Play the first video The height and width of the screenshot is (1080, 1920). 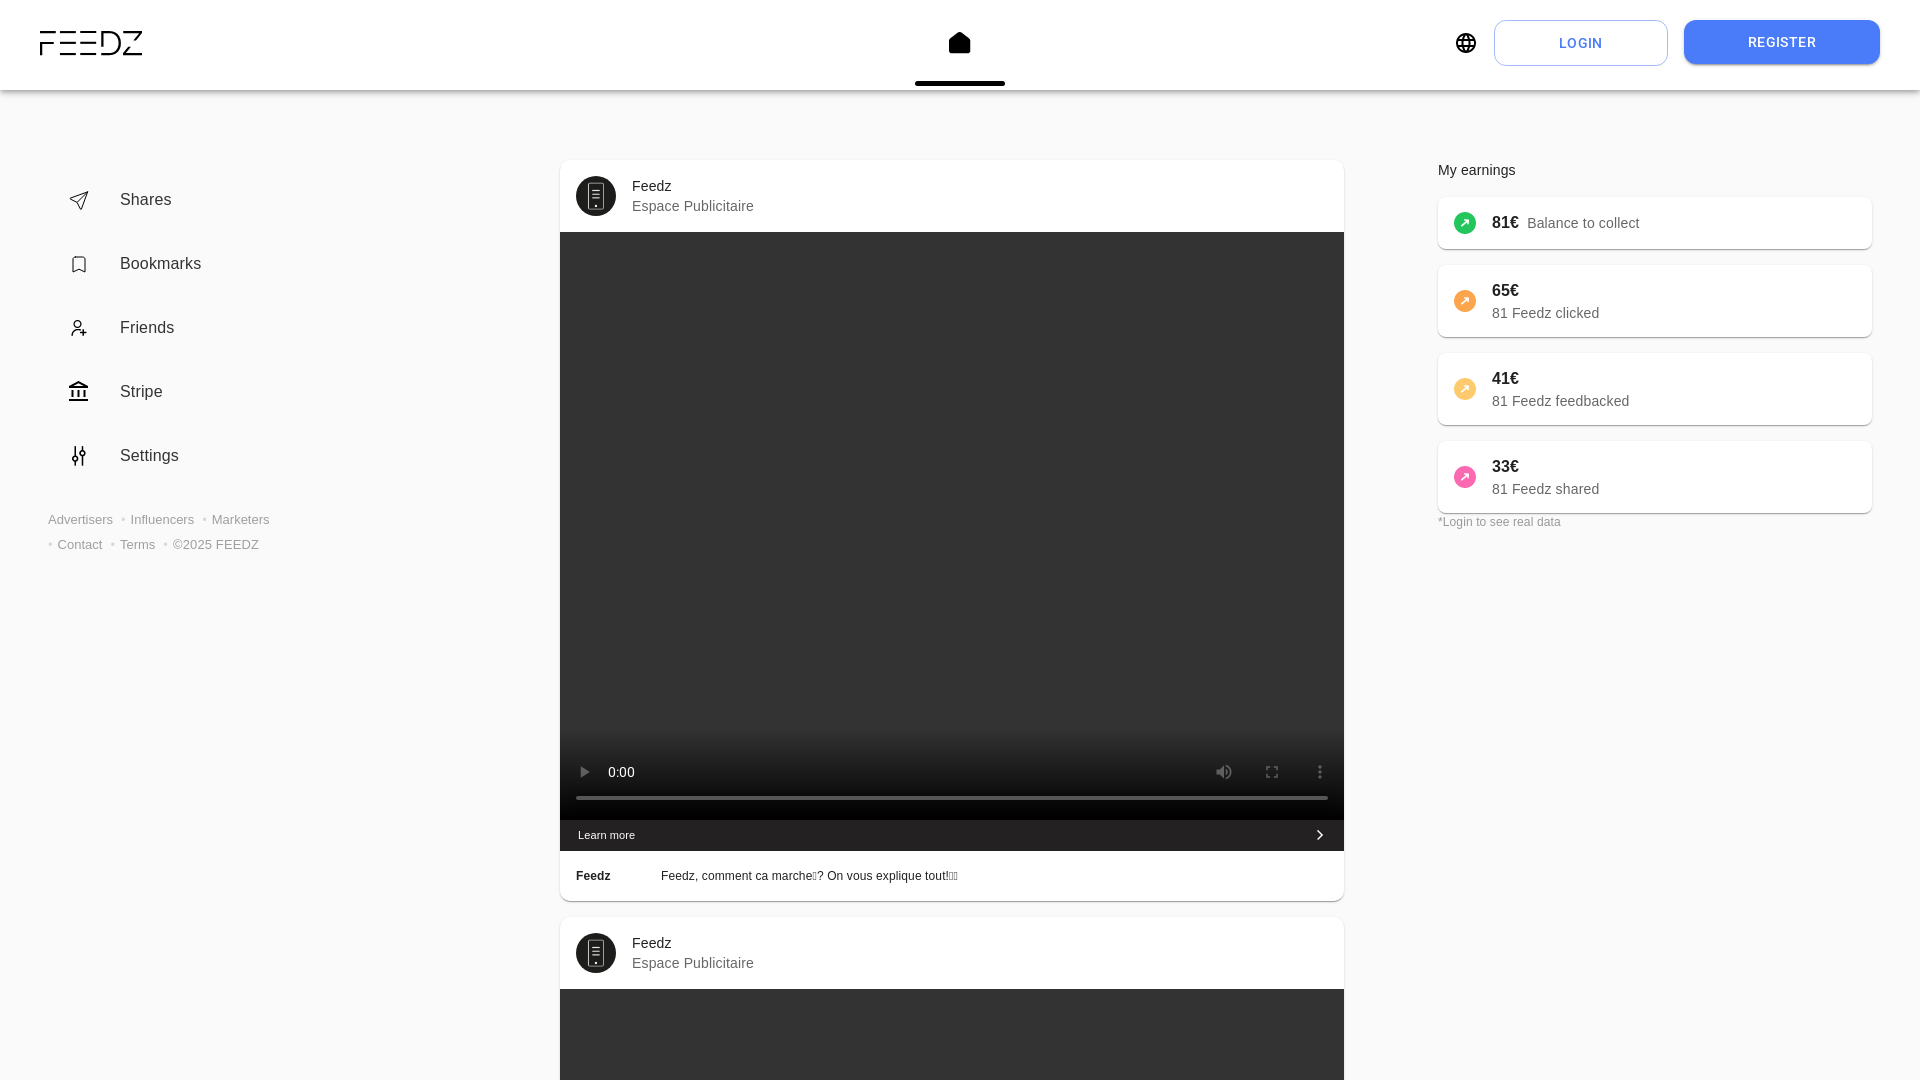tap(585, 772)
